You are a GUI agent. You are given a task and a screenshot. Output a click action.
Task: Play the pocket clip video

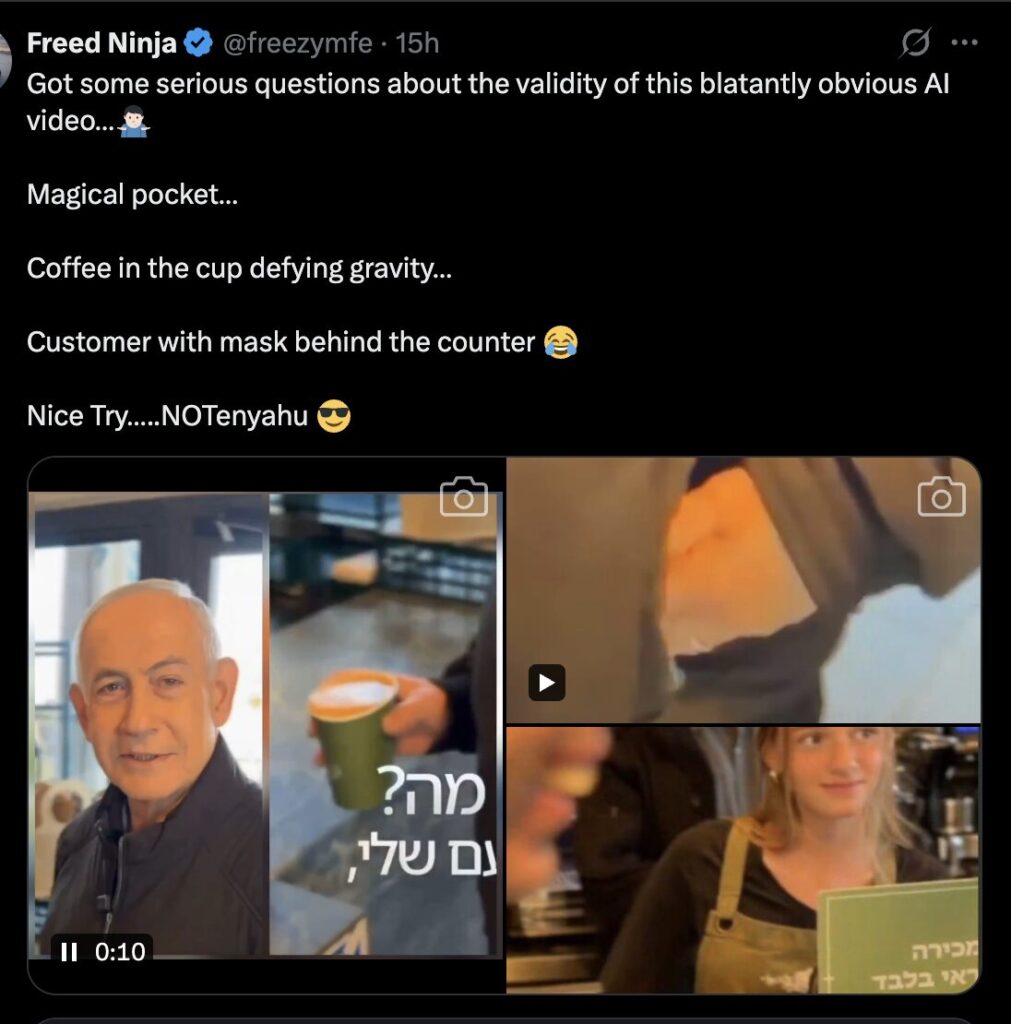(547, 682)
